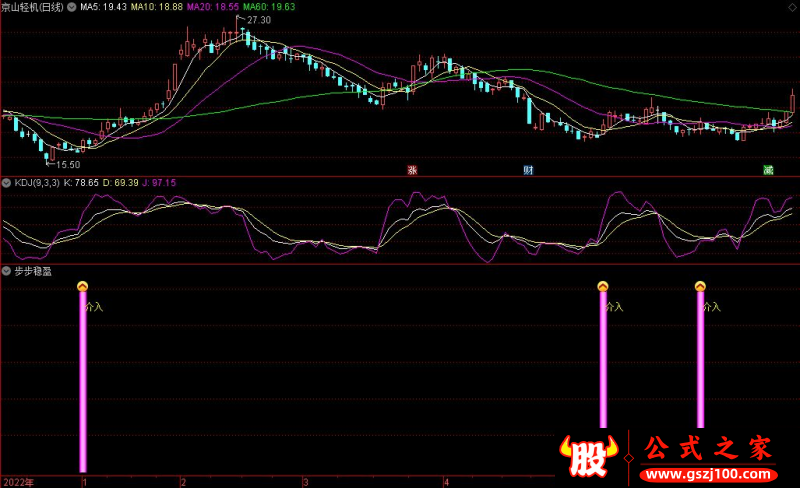Click the first 介入 signal icon

click(83, 288)
